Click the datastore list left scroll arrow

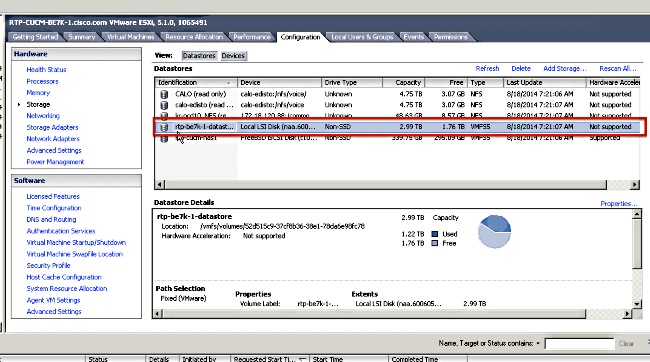tap(160, 185)
